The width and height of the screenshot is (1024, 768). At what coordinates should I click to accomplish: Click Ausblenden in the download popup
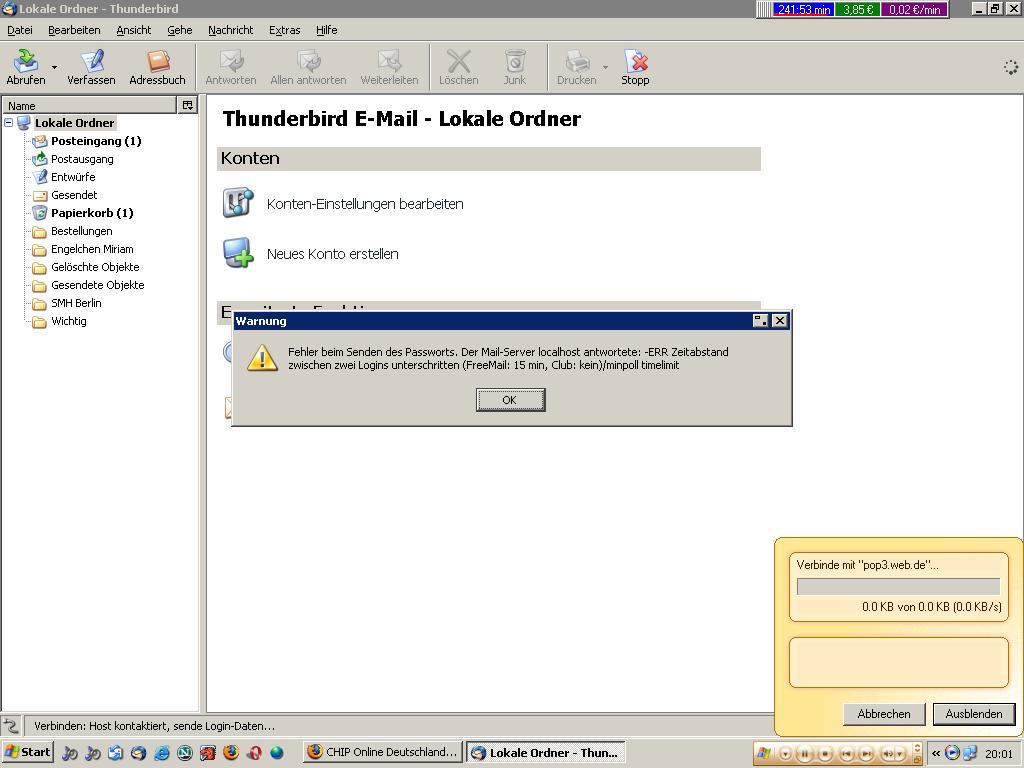click(x=974, y=714)
